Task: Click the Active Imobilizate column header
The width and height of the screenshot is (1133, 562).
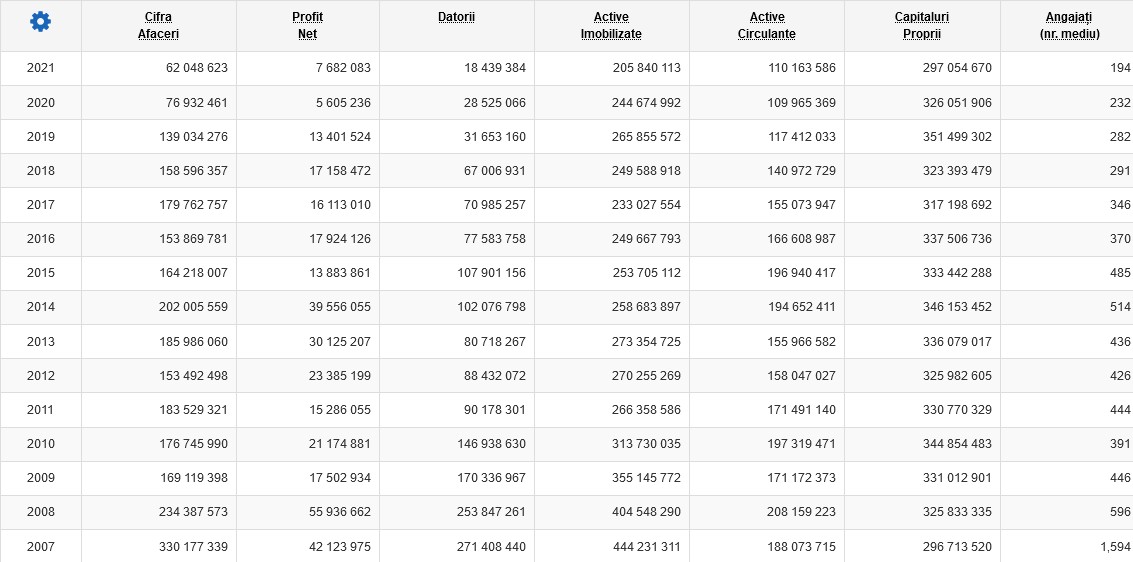Action: point(611,25)
